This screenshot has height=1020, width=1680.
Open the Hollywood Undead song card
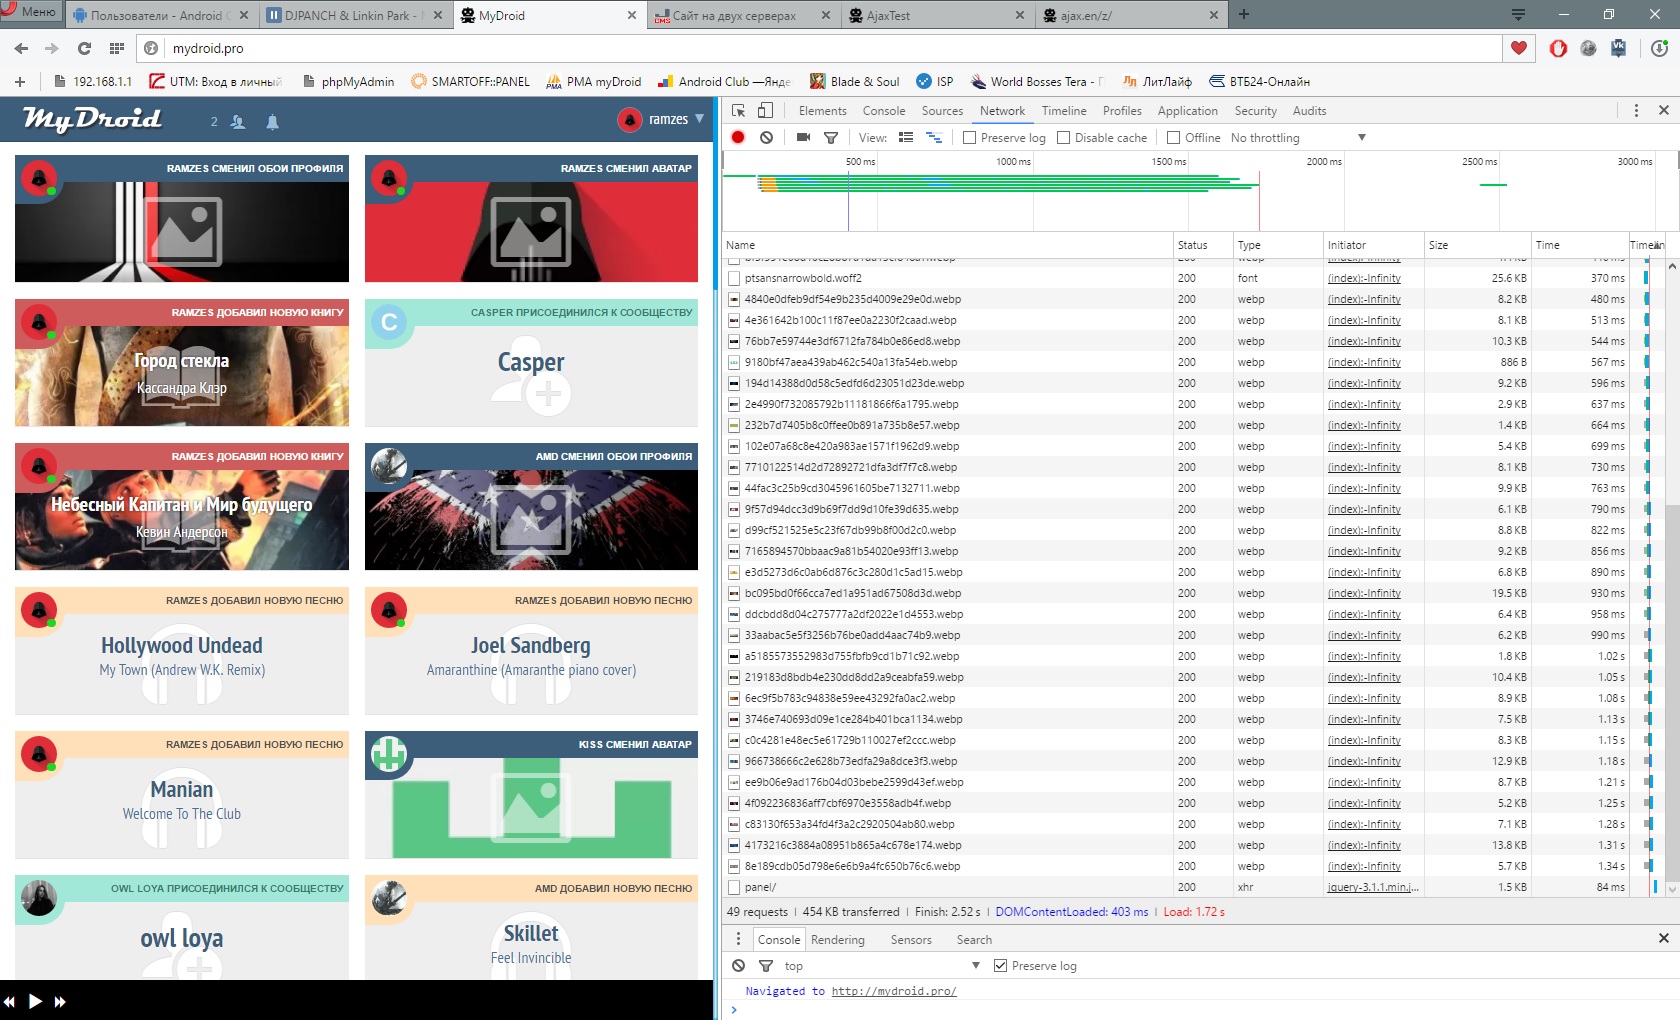182,651
